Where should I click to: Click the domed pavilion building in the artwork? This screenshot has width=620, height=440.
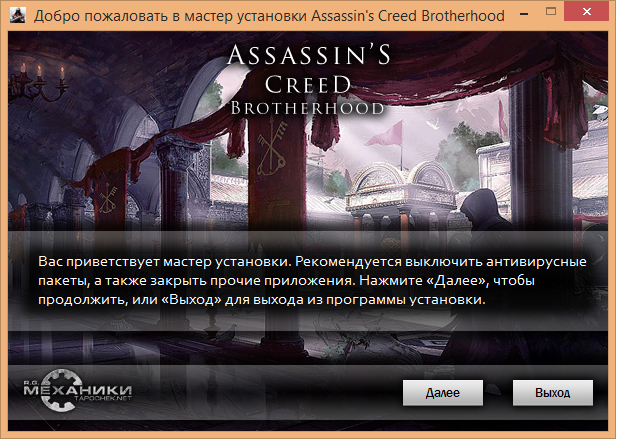click(x=401, y=190)
